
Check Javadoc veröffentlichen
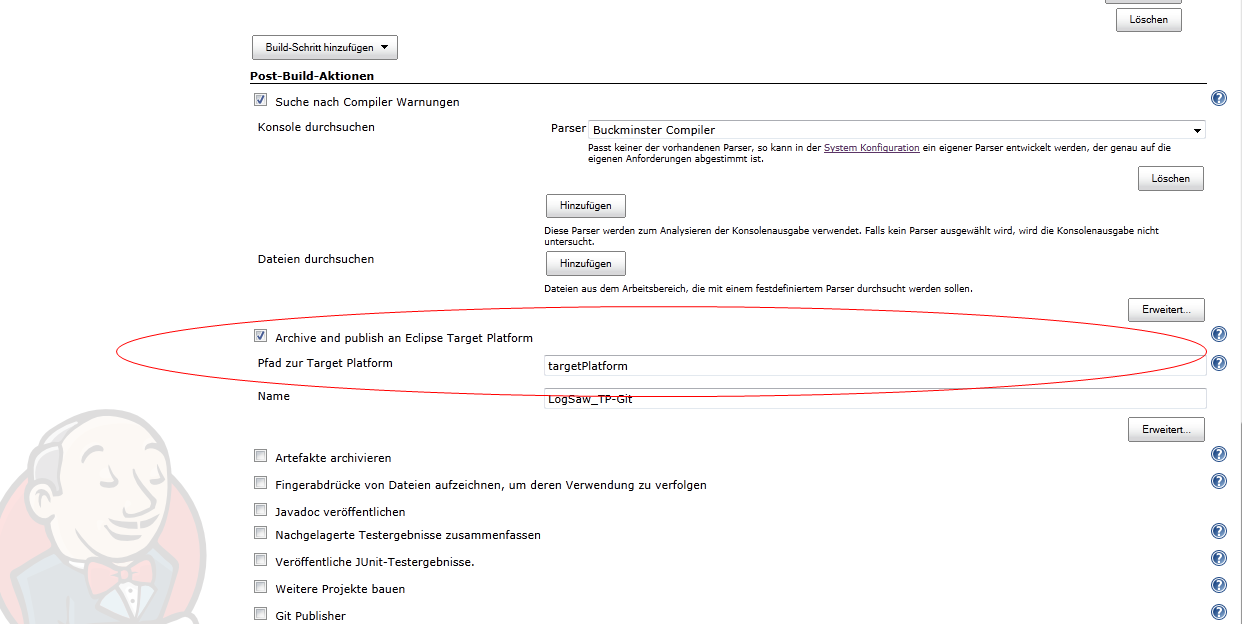click(x=261, y=510)
